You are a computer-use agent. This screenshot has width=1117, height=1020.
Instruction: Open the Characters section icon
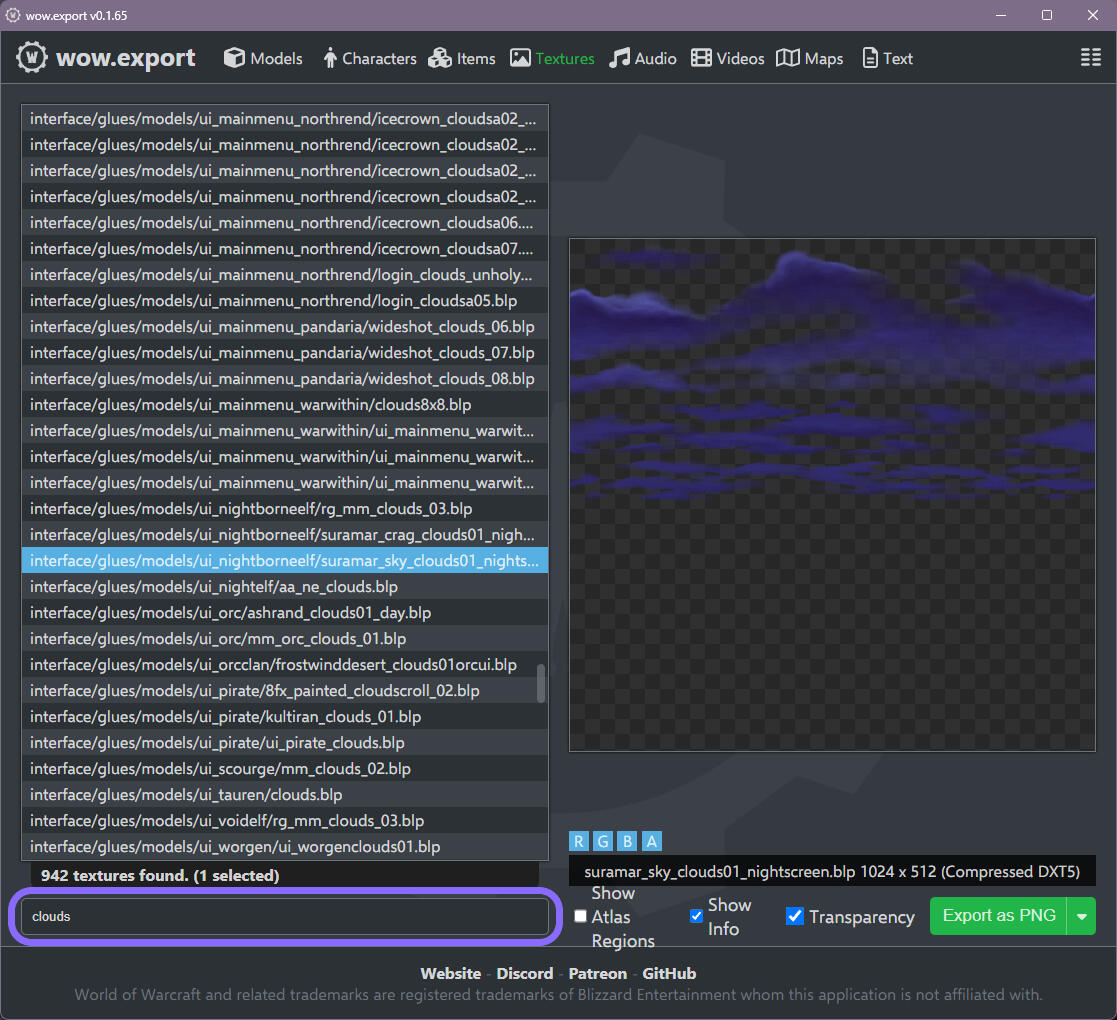330,58
